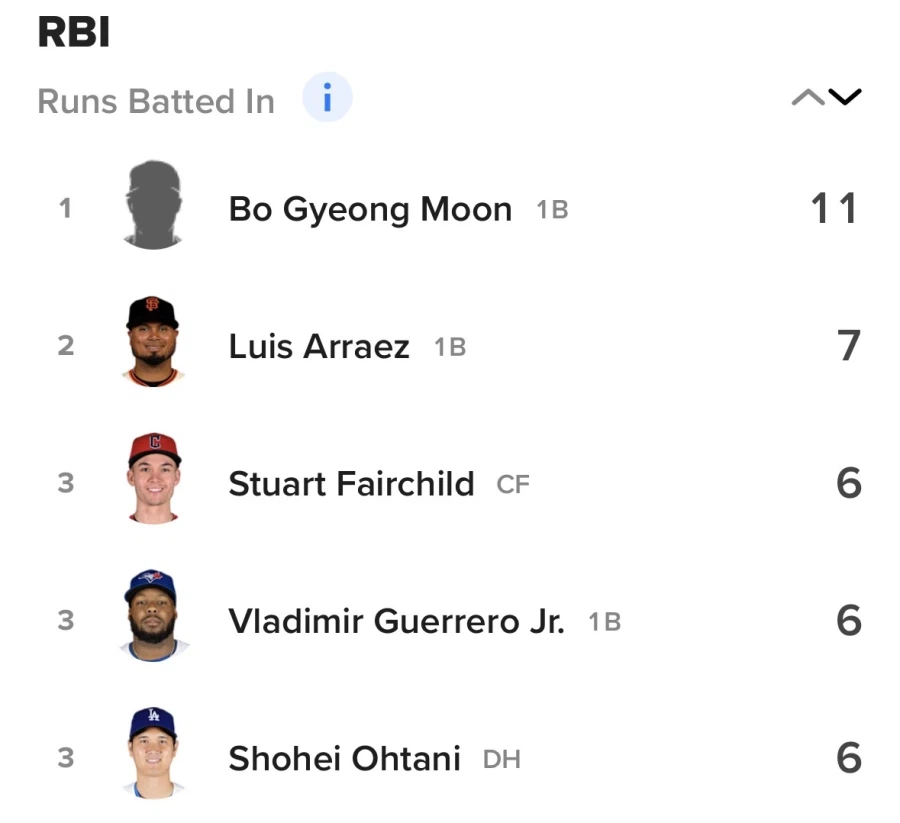Select Stuart Fairchild's headshot photo
The height and width of the screenshot is (823, 900).
click(153, 479)
